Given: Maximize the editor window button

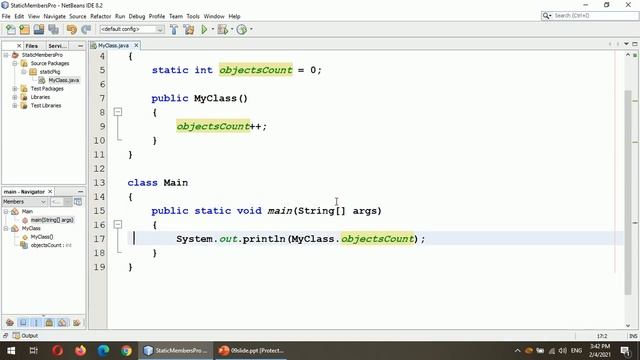Looking at the screenshot, I should (x=635, y=44).
